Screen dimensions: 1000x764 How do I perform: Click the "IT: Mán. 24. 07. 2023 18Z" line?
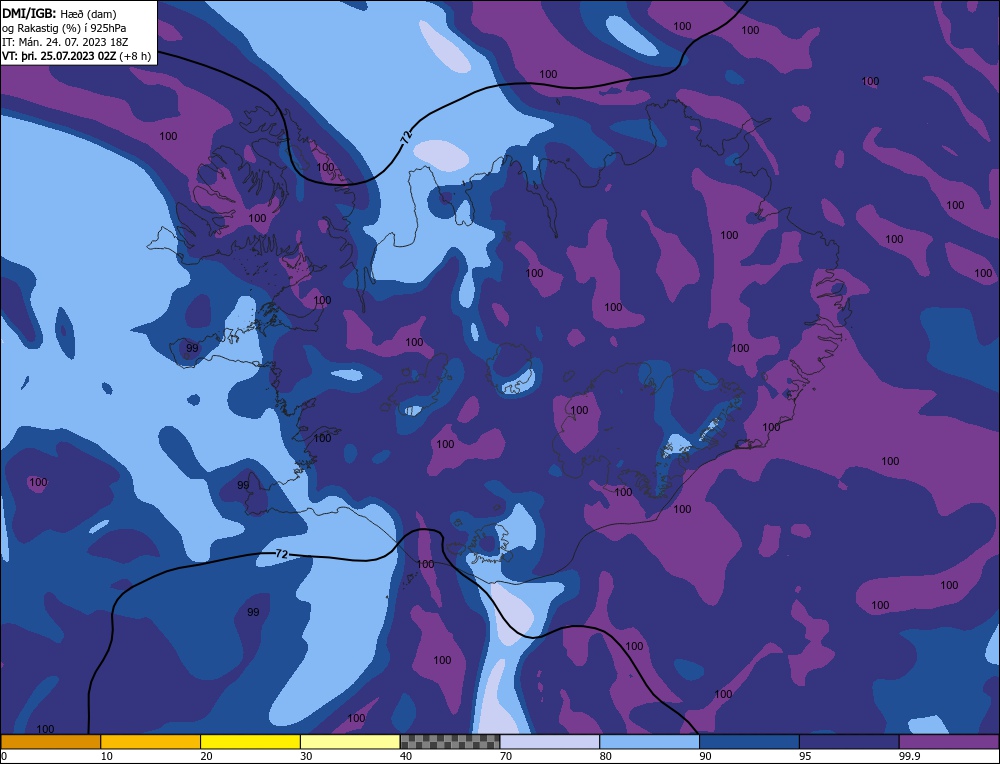coord(65,42)
